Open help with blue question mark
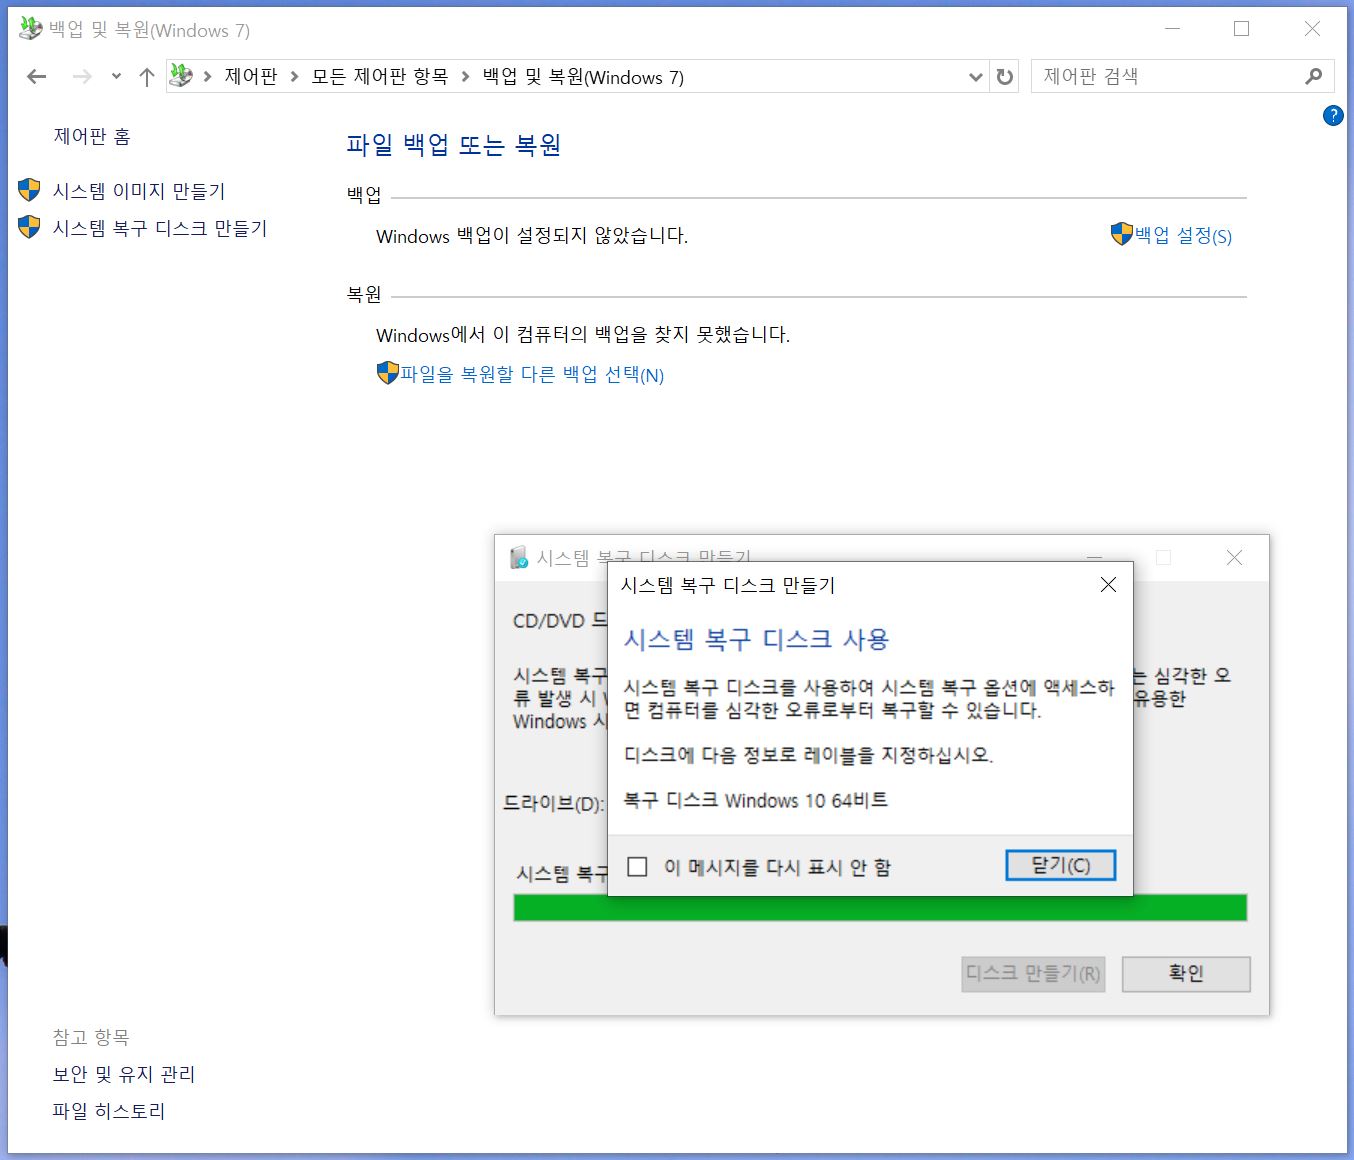This screenshot has height=1160, width=1354. pyautogui.click(x=1333, y=115)
